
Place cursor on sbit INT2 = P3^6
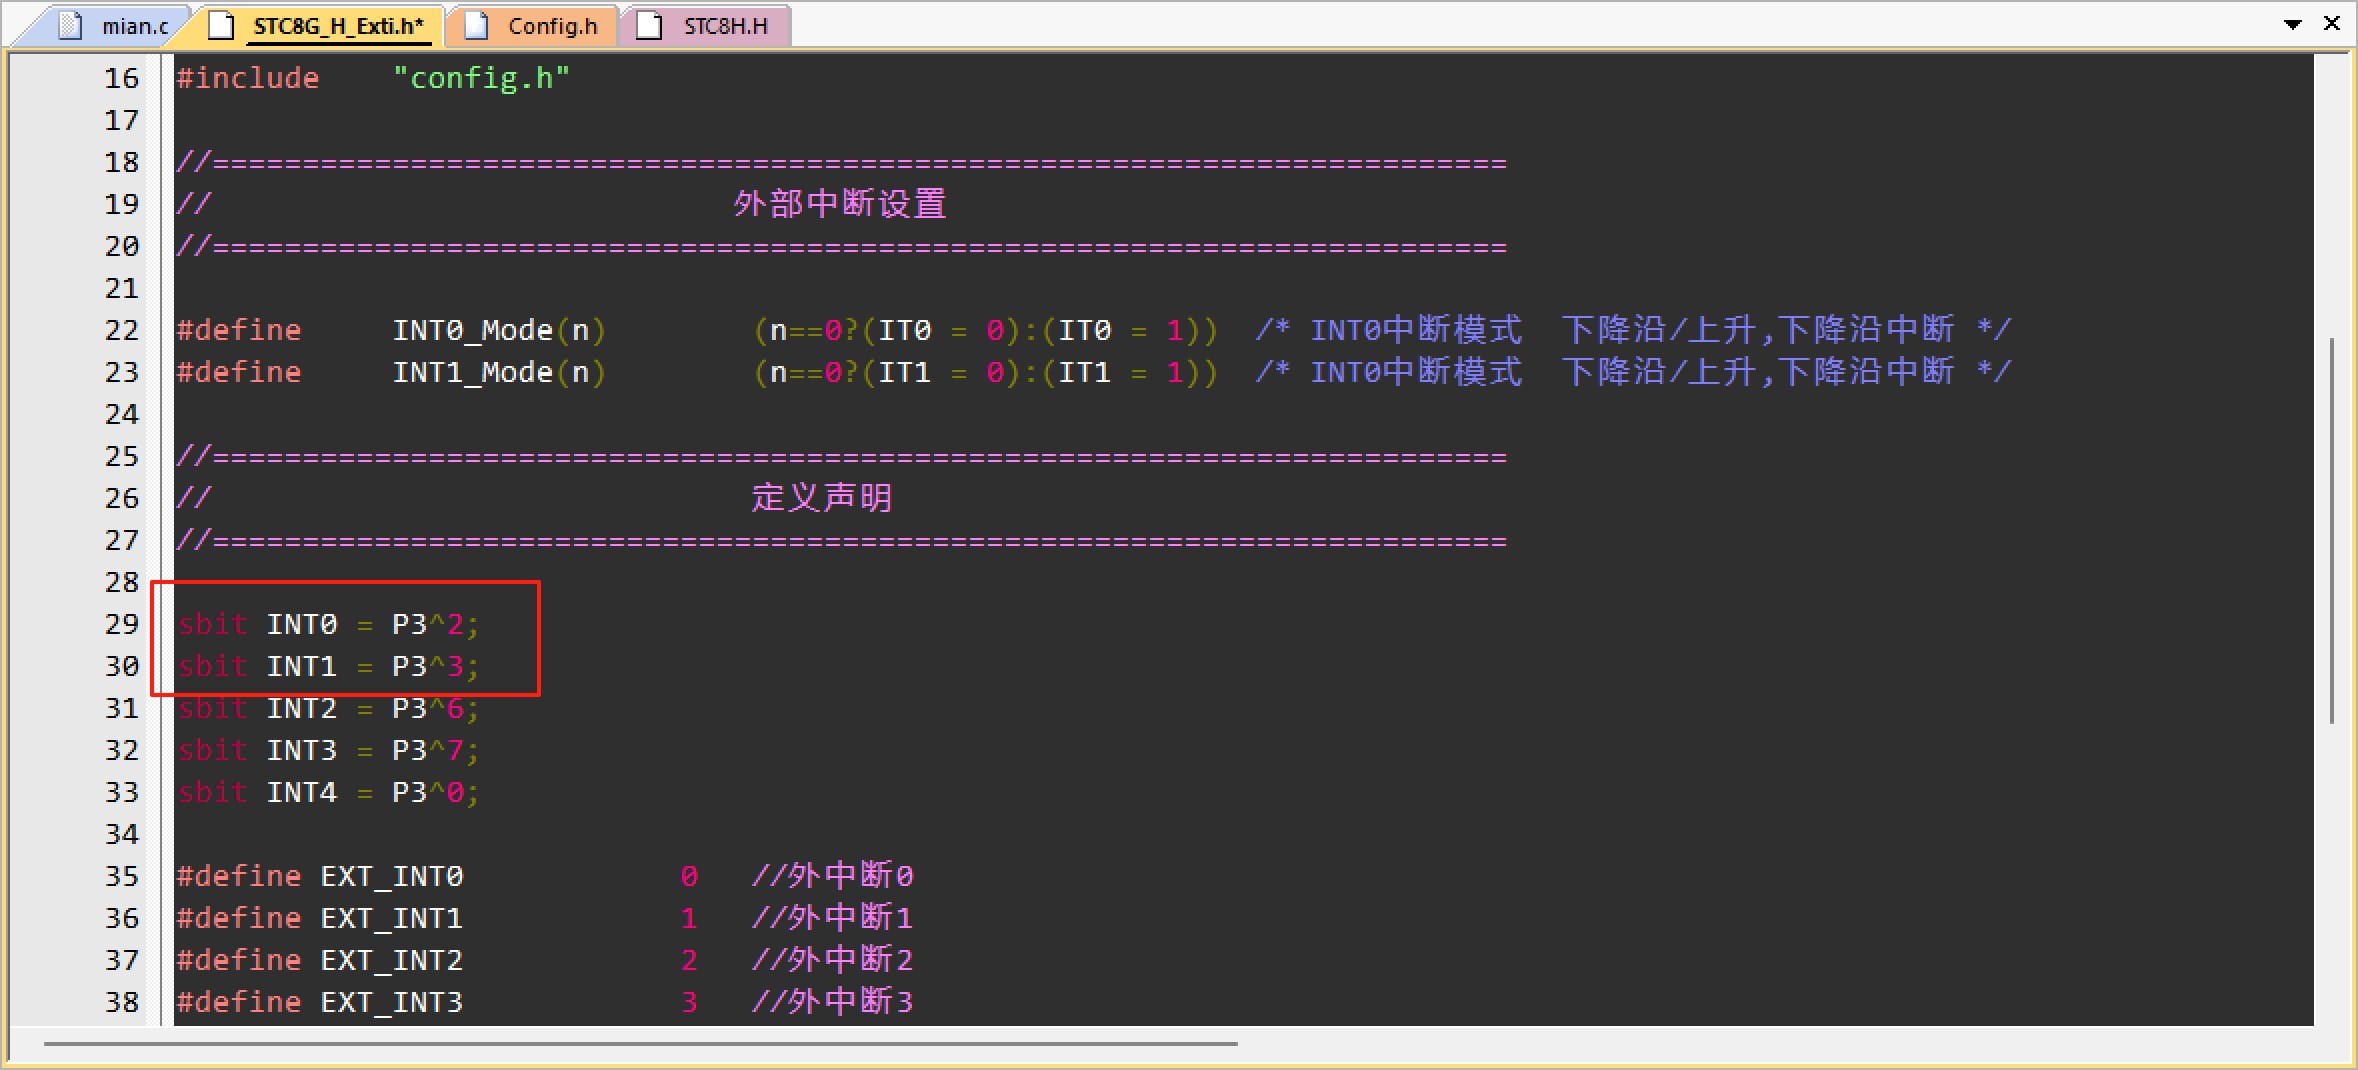(x=329, y=708)
